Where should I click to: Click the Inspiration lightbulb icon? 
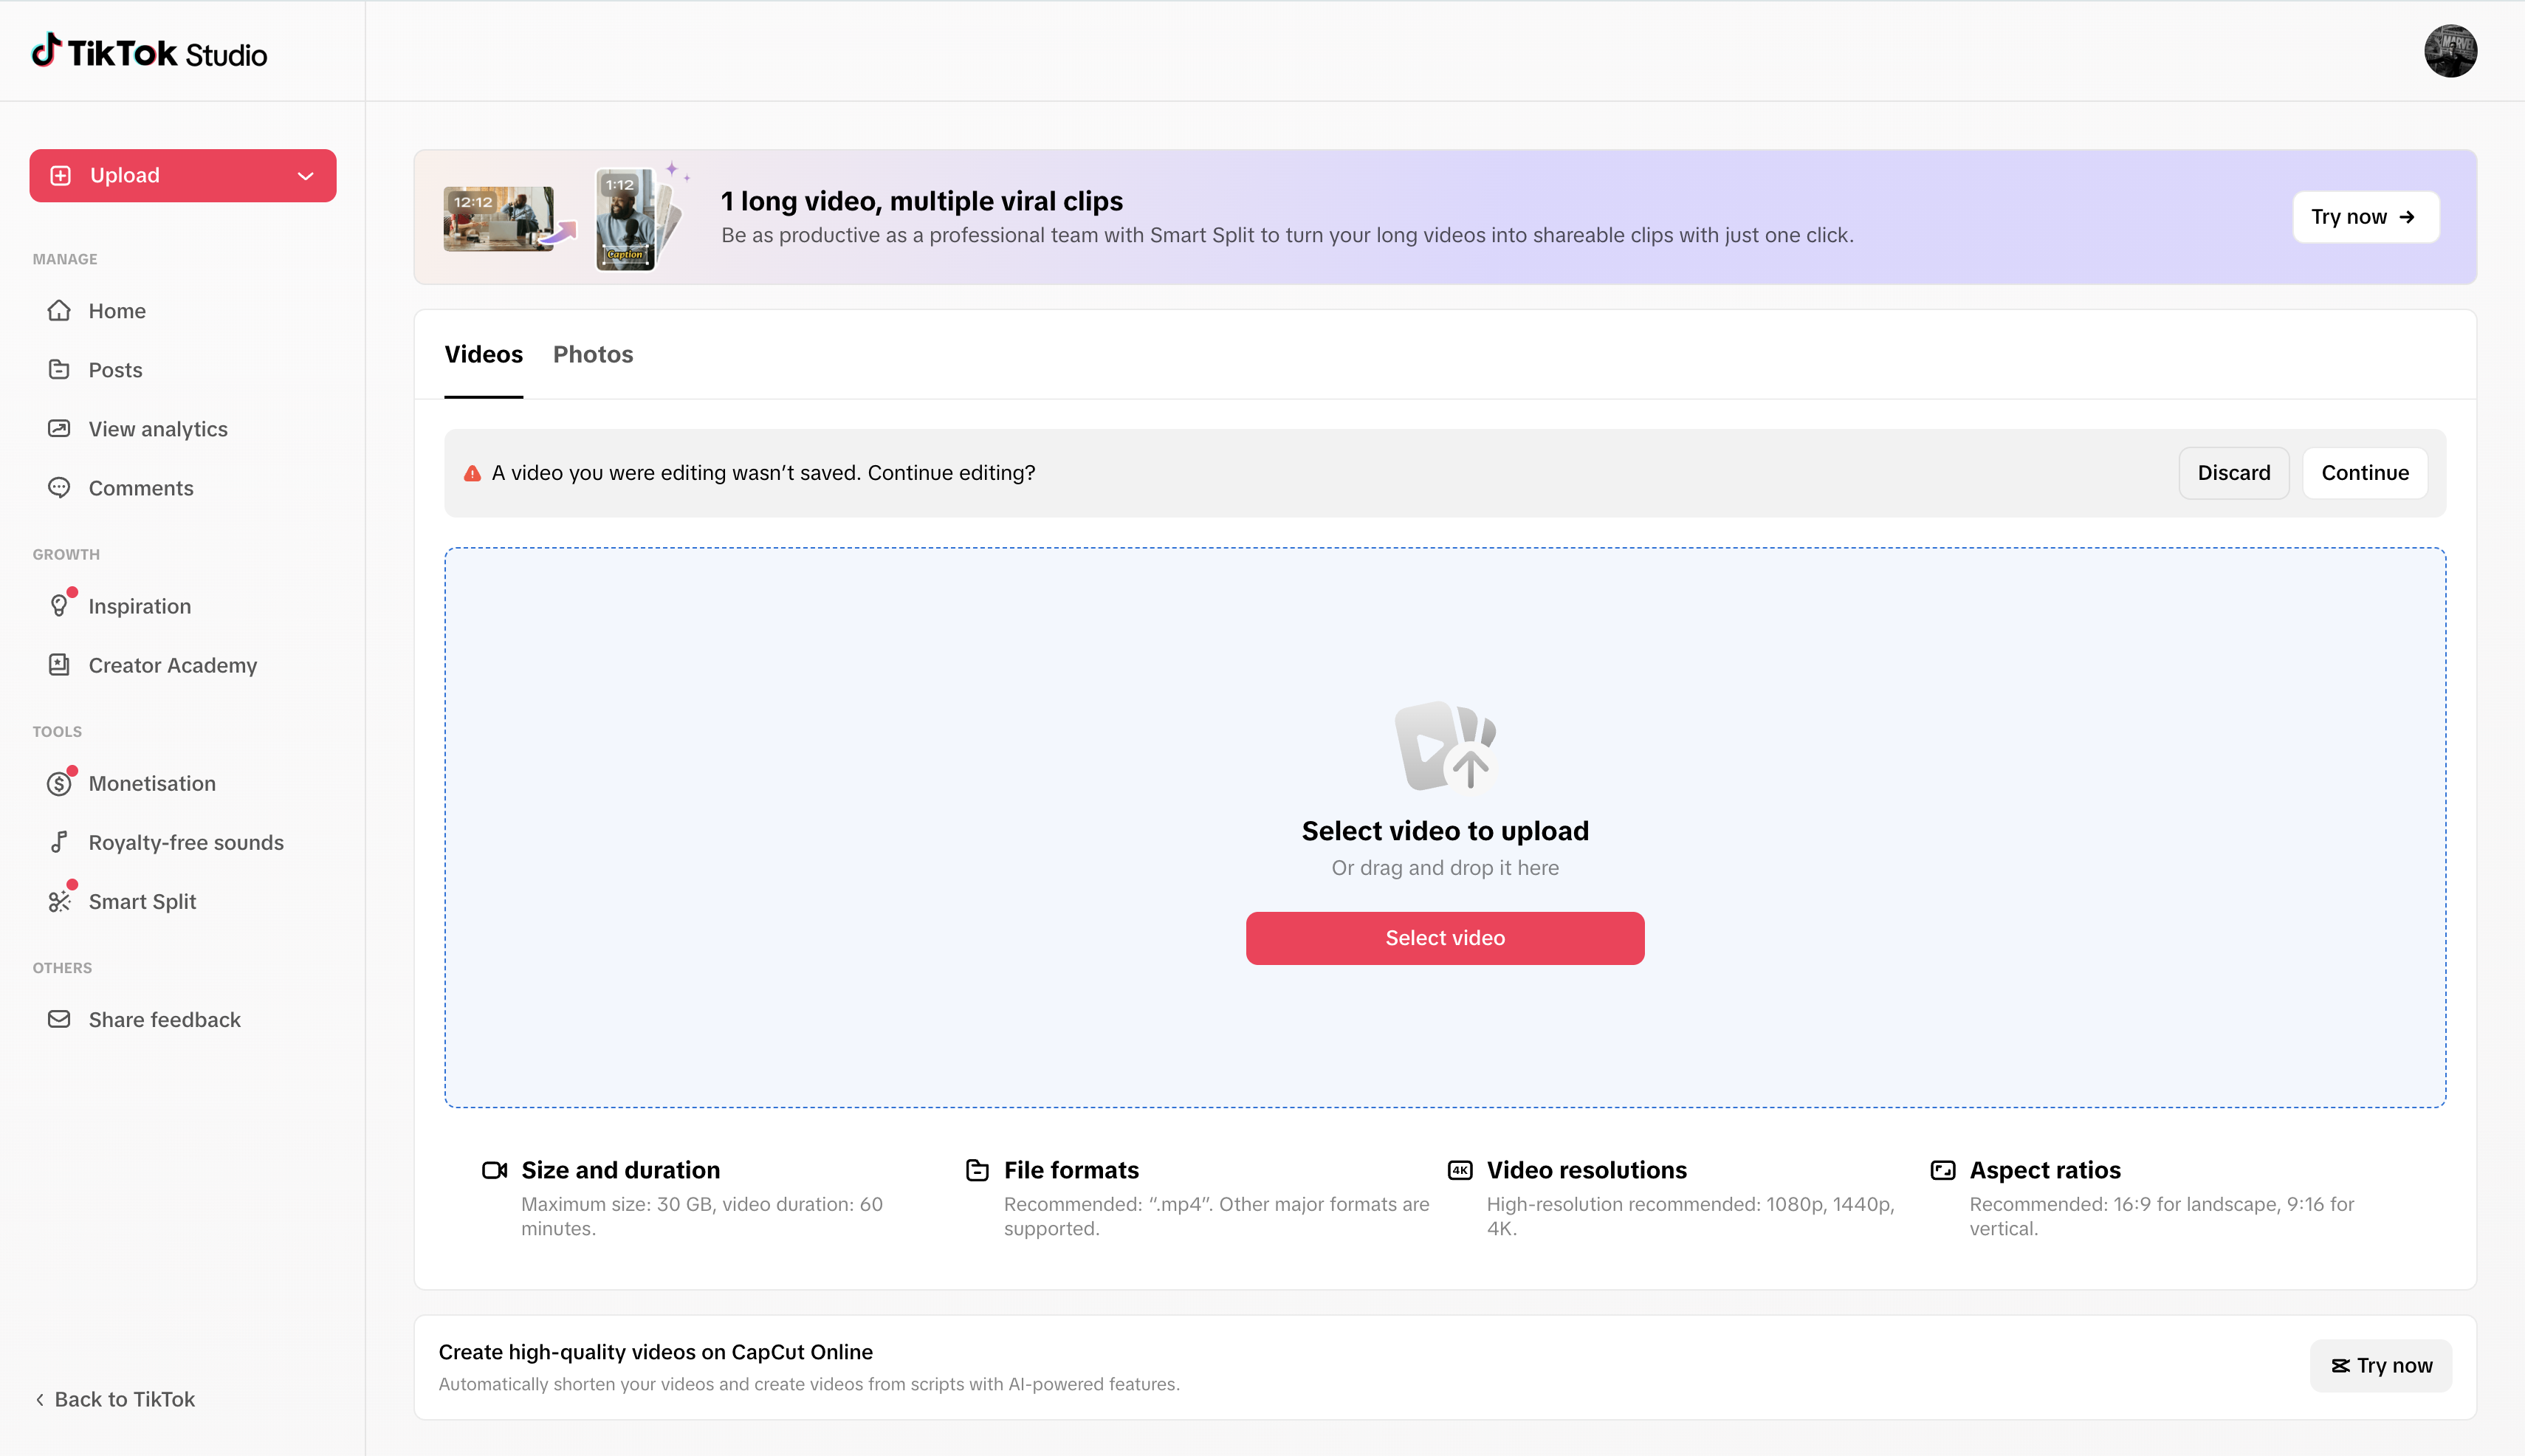(x=59, y=605)
